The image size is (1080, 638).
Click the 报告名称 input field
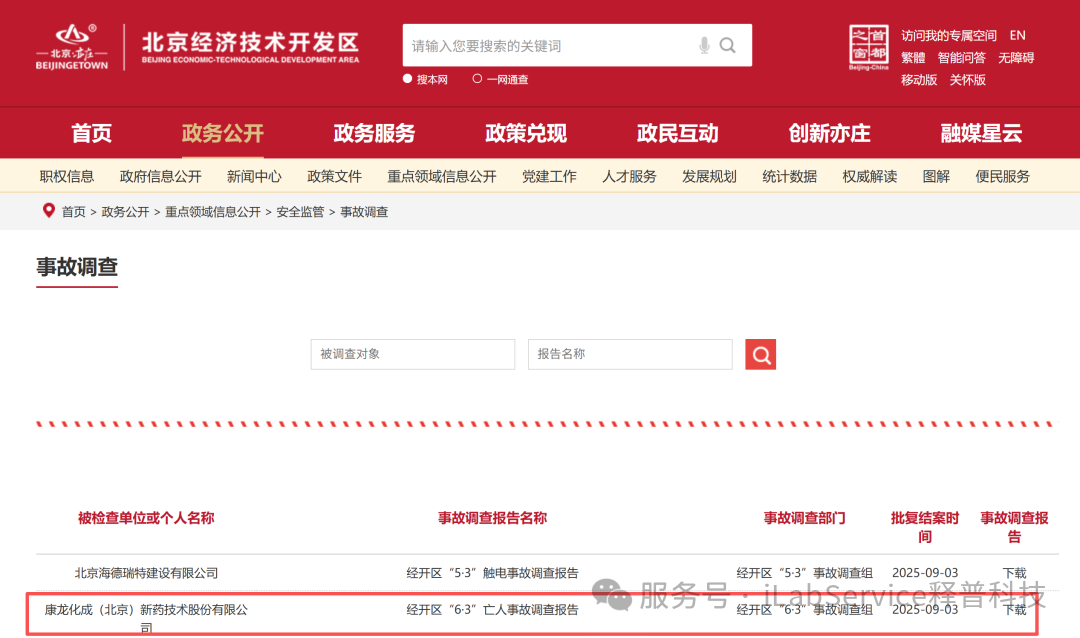tap(630, 354)
